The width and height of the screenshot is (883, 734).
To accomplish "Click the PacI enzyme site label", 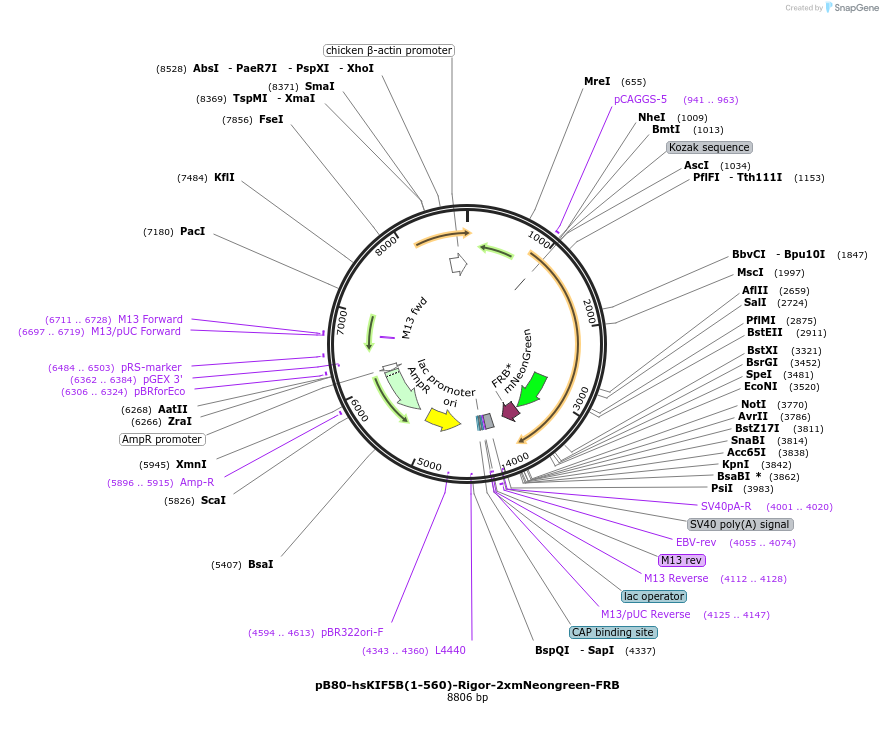I will 192,231.
